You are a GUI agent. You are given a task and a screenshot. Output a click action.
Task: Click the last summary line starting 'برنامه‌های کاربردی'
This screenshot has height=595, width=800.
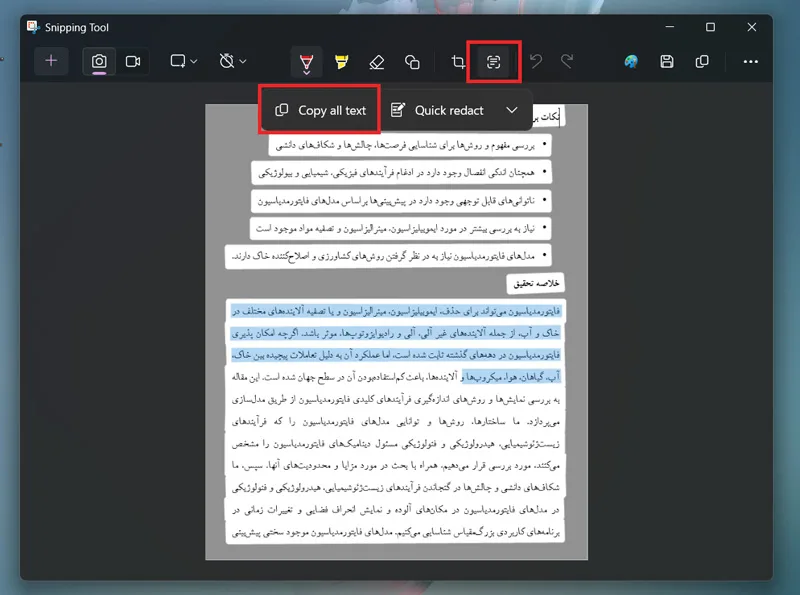coord(396,532)
